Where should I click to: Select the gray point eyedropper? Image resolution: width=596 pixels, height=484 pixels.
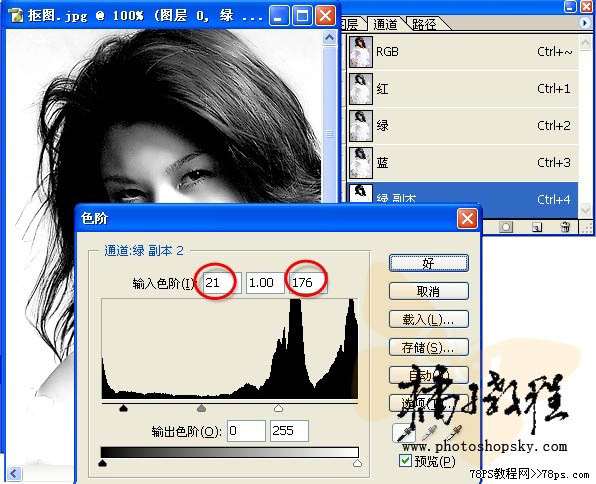[x=430, y=433]
